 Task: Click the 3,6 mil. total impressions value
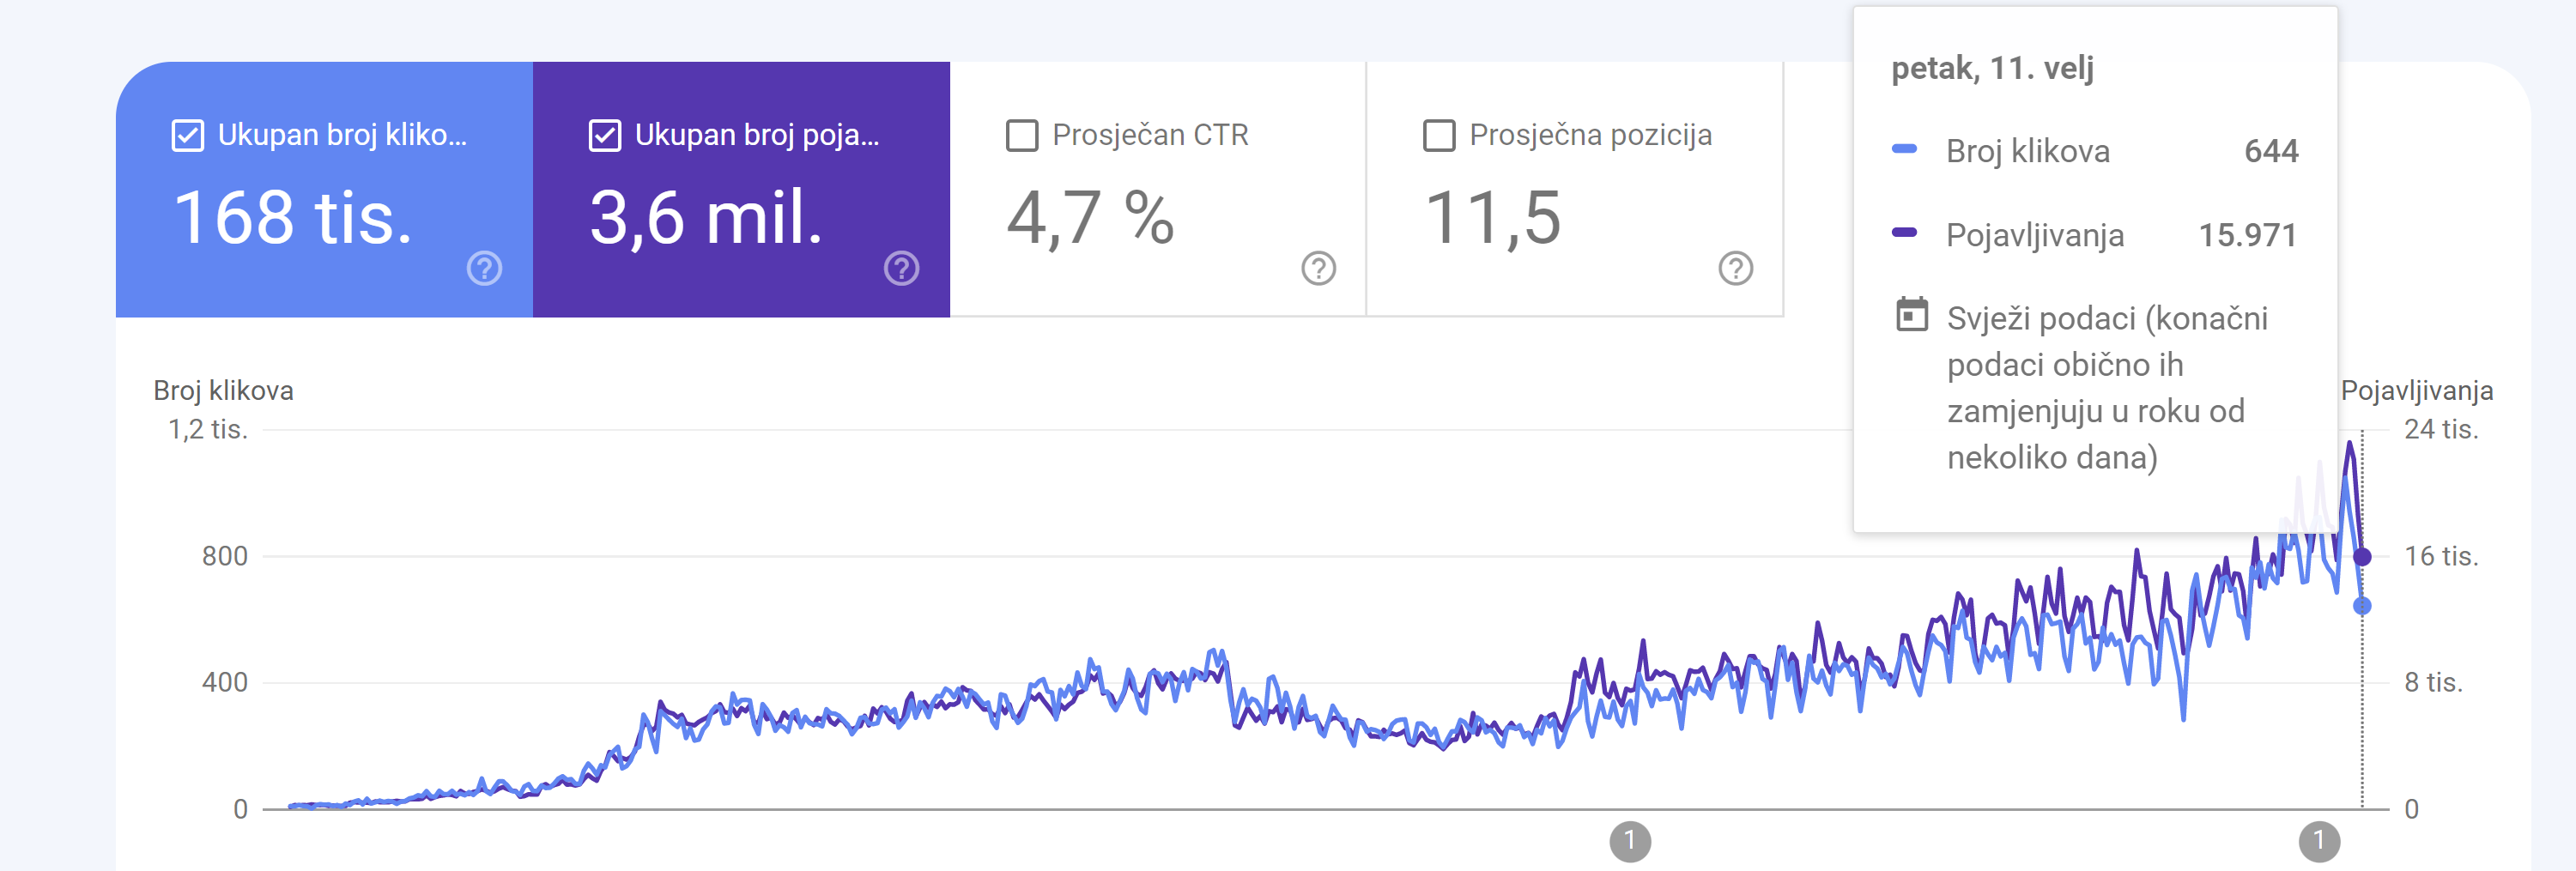point(706,218)
